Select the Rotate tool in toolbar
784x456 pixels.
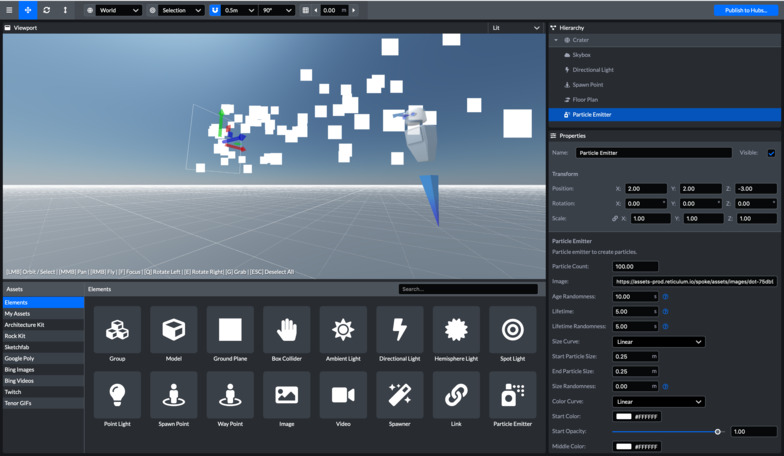47,10
